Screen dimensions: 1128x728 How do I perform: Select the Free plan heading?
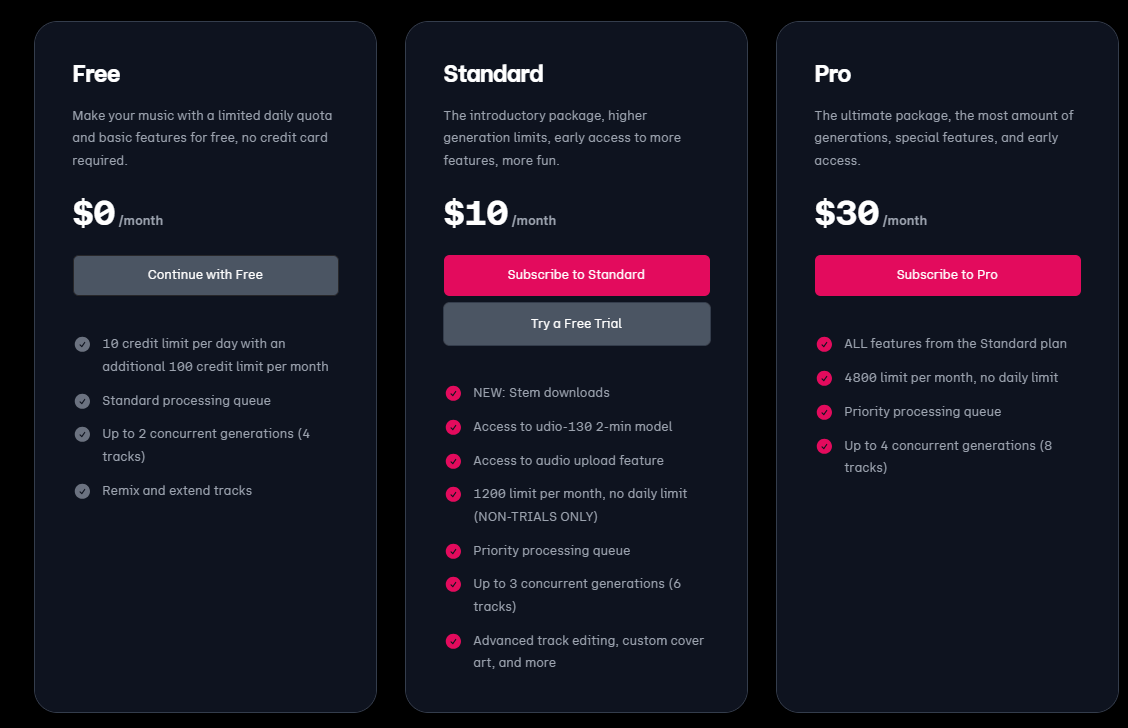pyautogui.click(x=96, y=74)
